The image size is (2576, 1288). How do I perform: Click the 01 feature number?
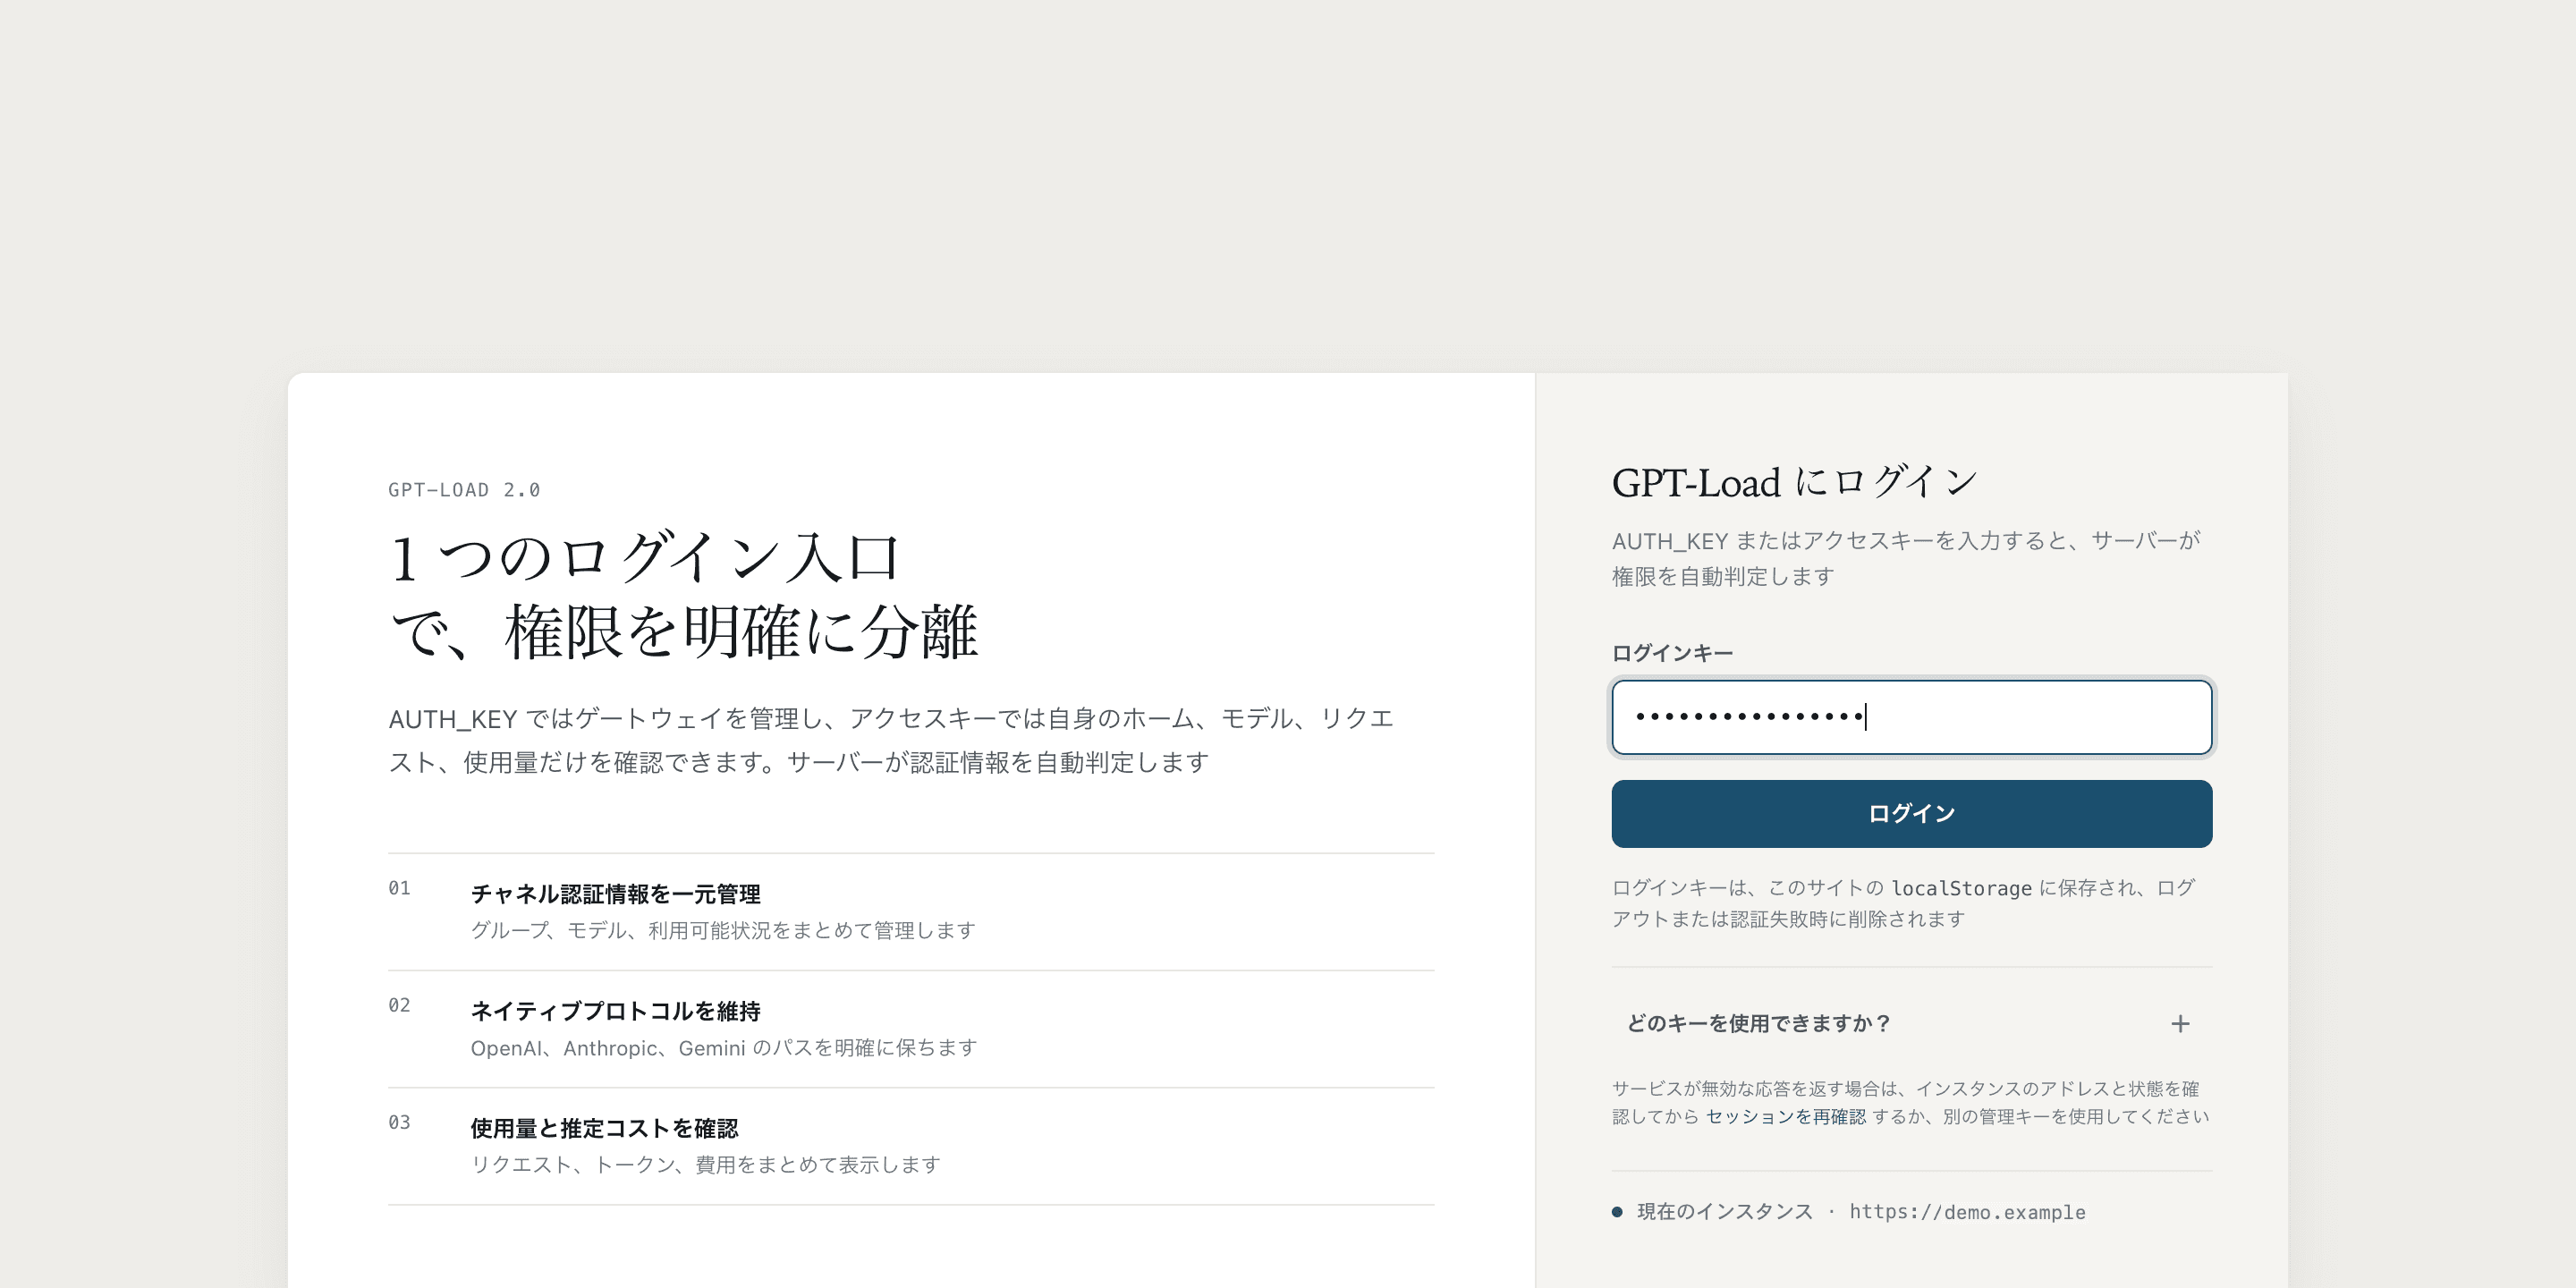(399, 888)
